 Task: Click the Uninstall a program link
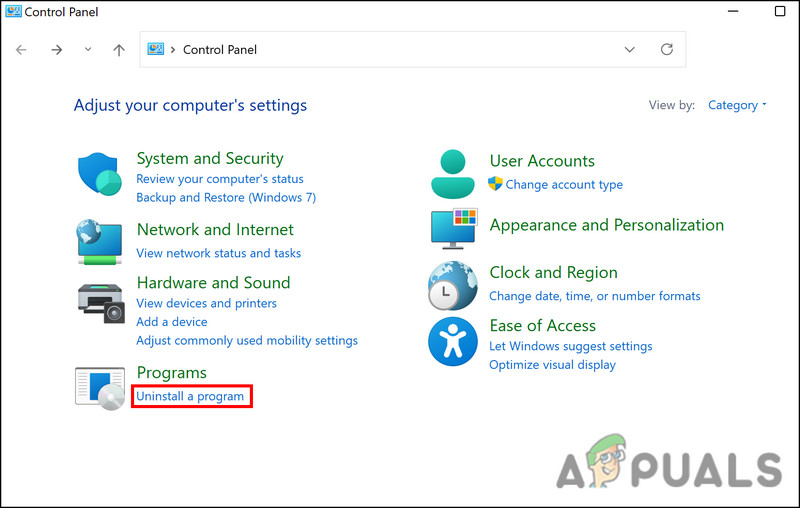pyautogui.click(x=190, y=397)
